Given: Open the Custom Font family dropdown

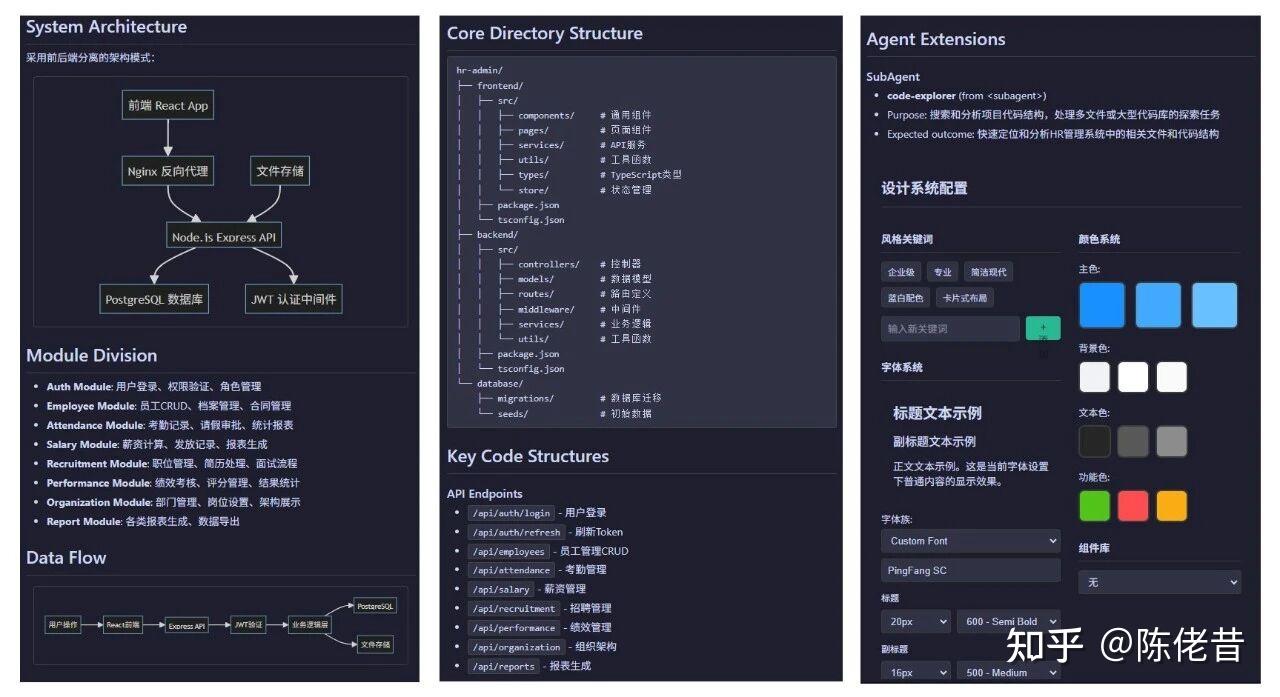Looking at the screenshot, I should point(970,541).
